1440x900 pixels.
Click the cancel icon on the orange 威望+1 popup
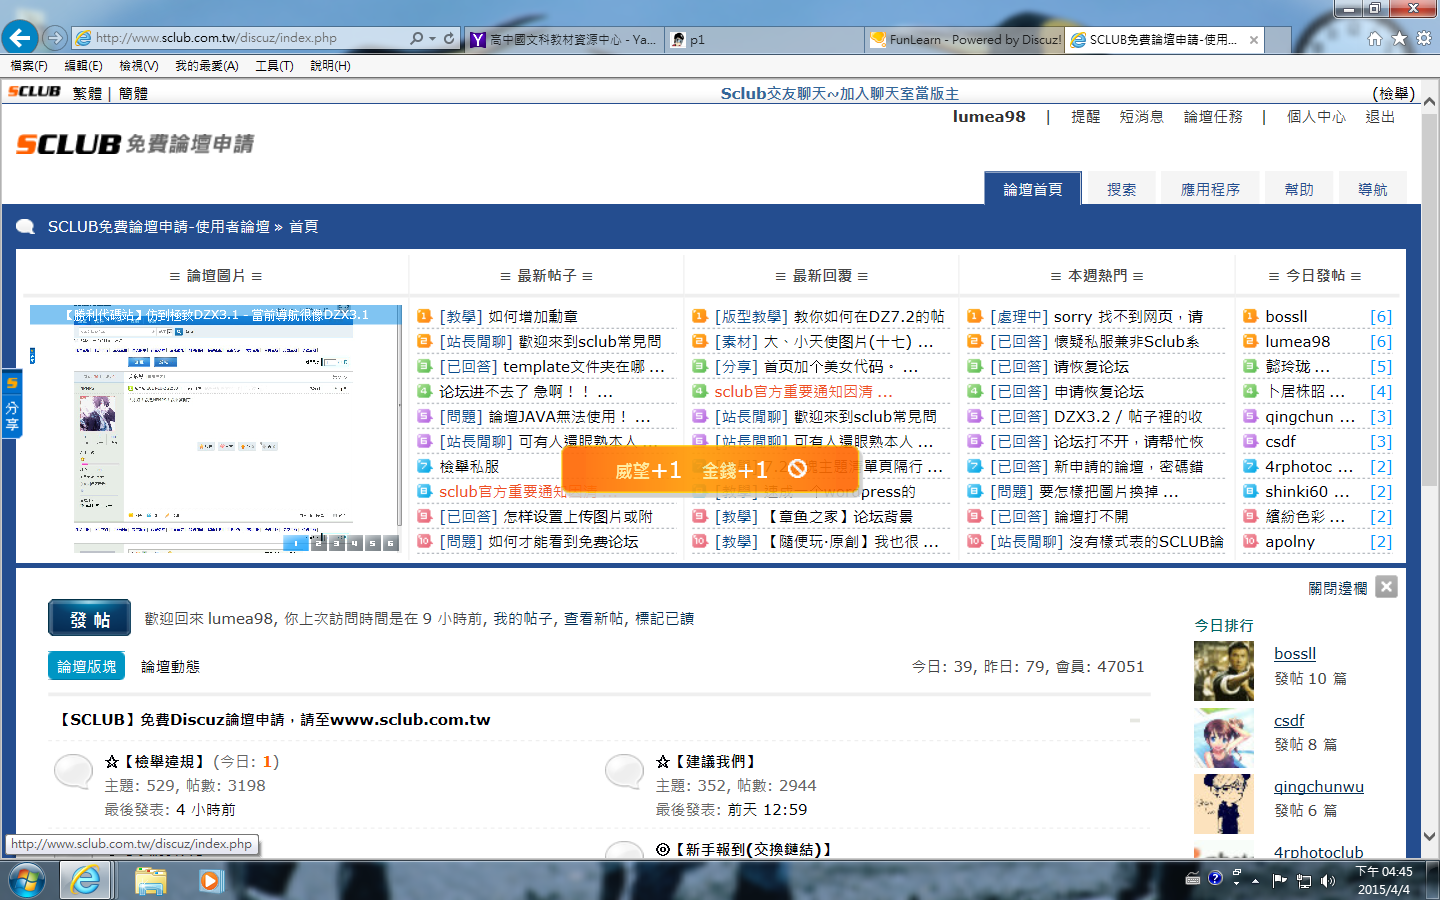(797, 469)
